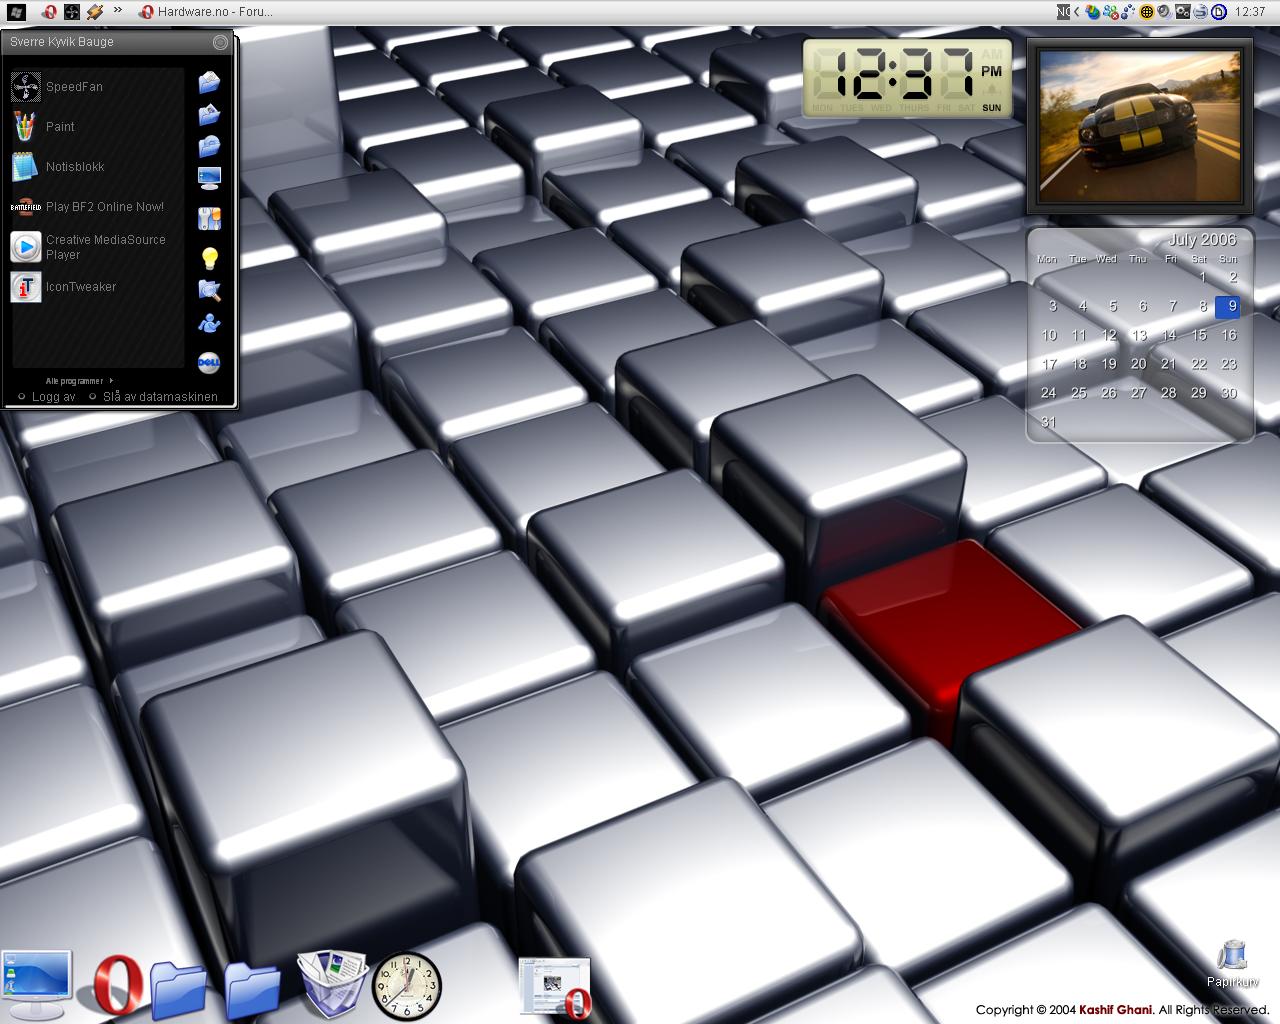1280x1024 pixels.
Task: Click the gears tray icon
Action: click(x=1183, y=12)
